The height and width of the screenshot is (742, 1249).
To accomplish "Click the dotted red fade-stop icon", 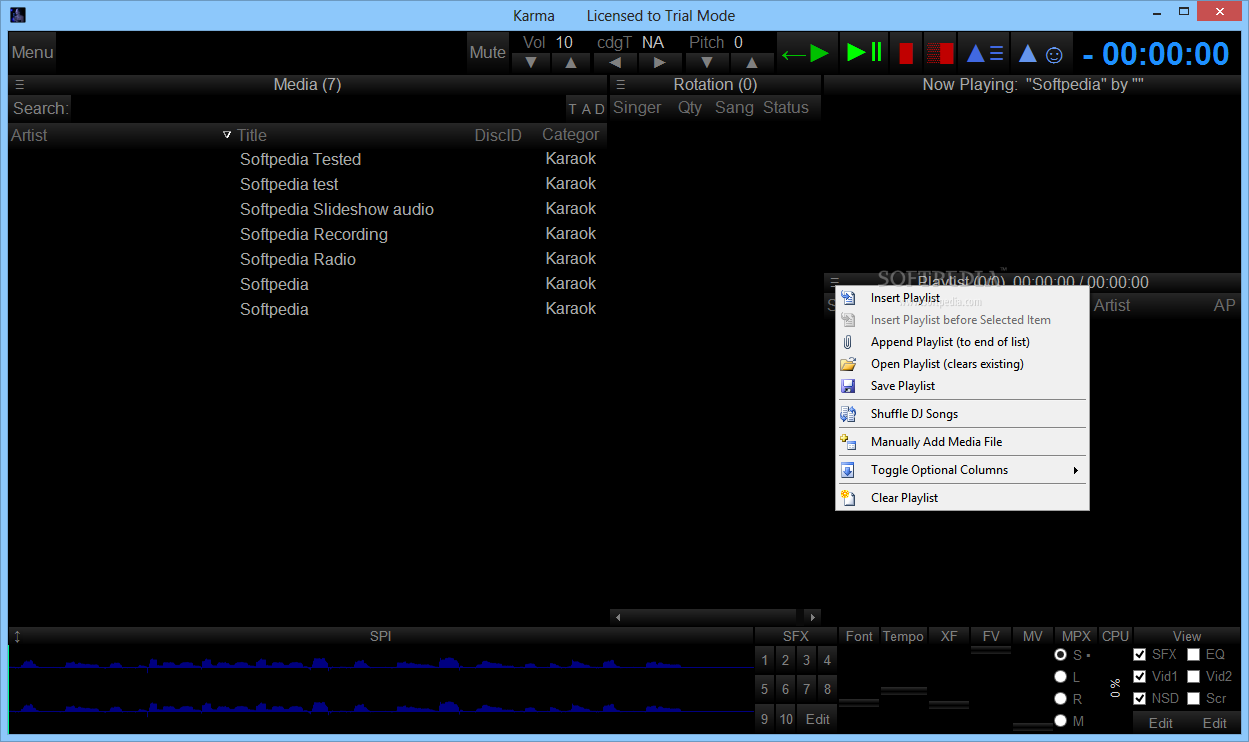I will pos(939,53).
